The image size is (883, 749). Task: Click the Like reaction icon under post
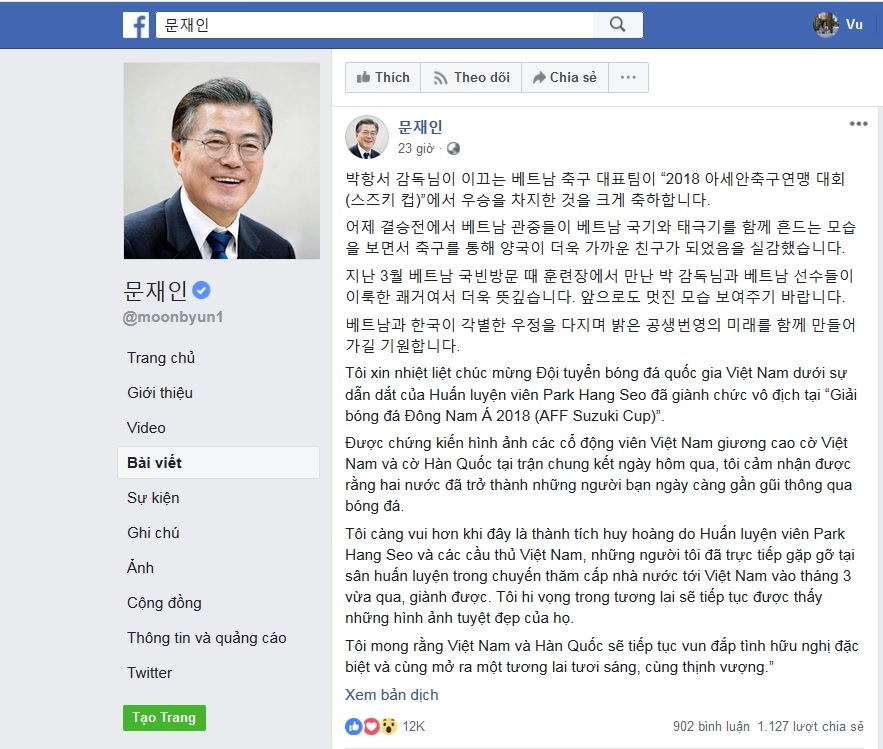[x=353, y=726]
